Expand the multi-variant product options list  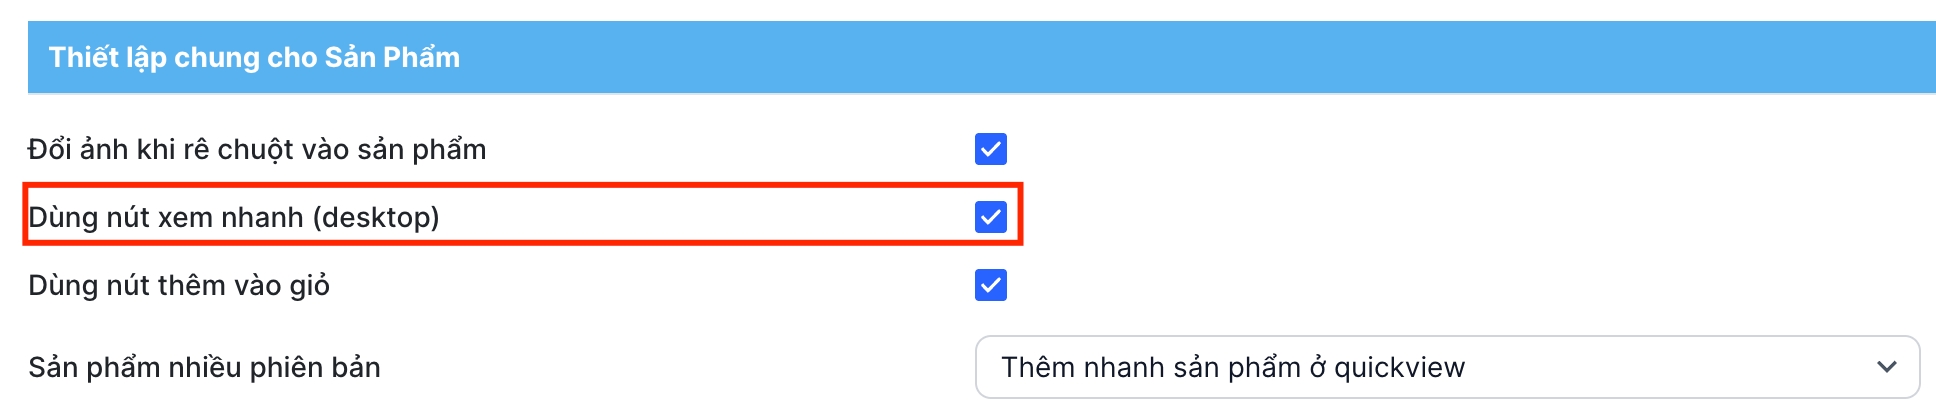click(x=1446, y=367)
